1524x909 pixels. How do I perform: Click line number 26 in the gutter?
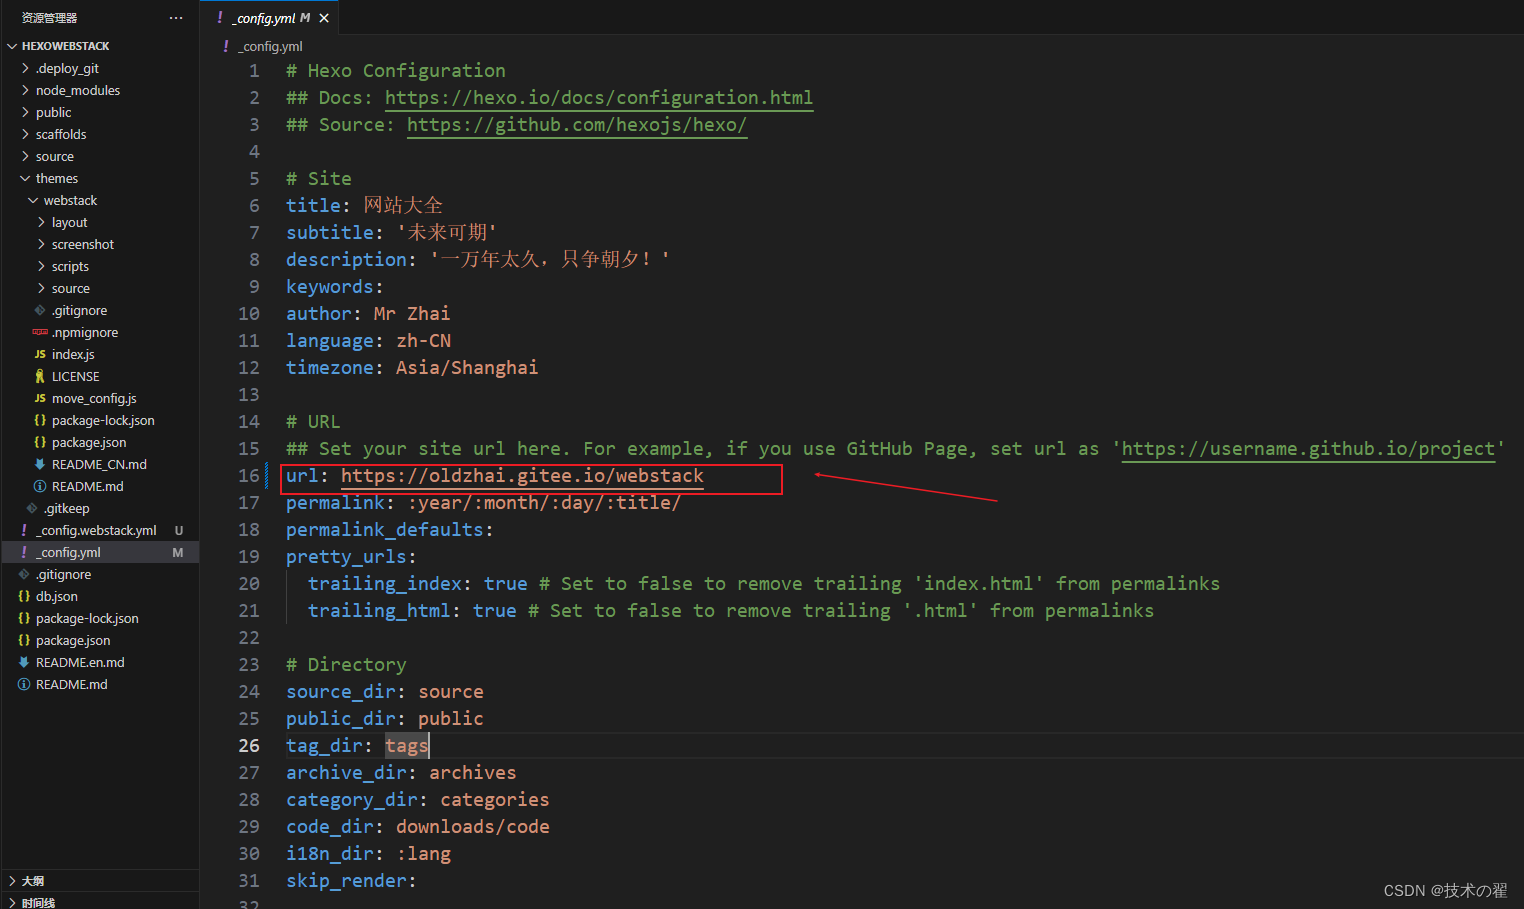pyautogui.click(x=249, y=745)
